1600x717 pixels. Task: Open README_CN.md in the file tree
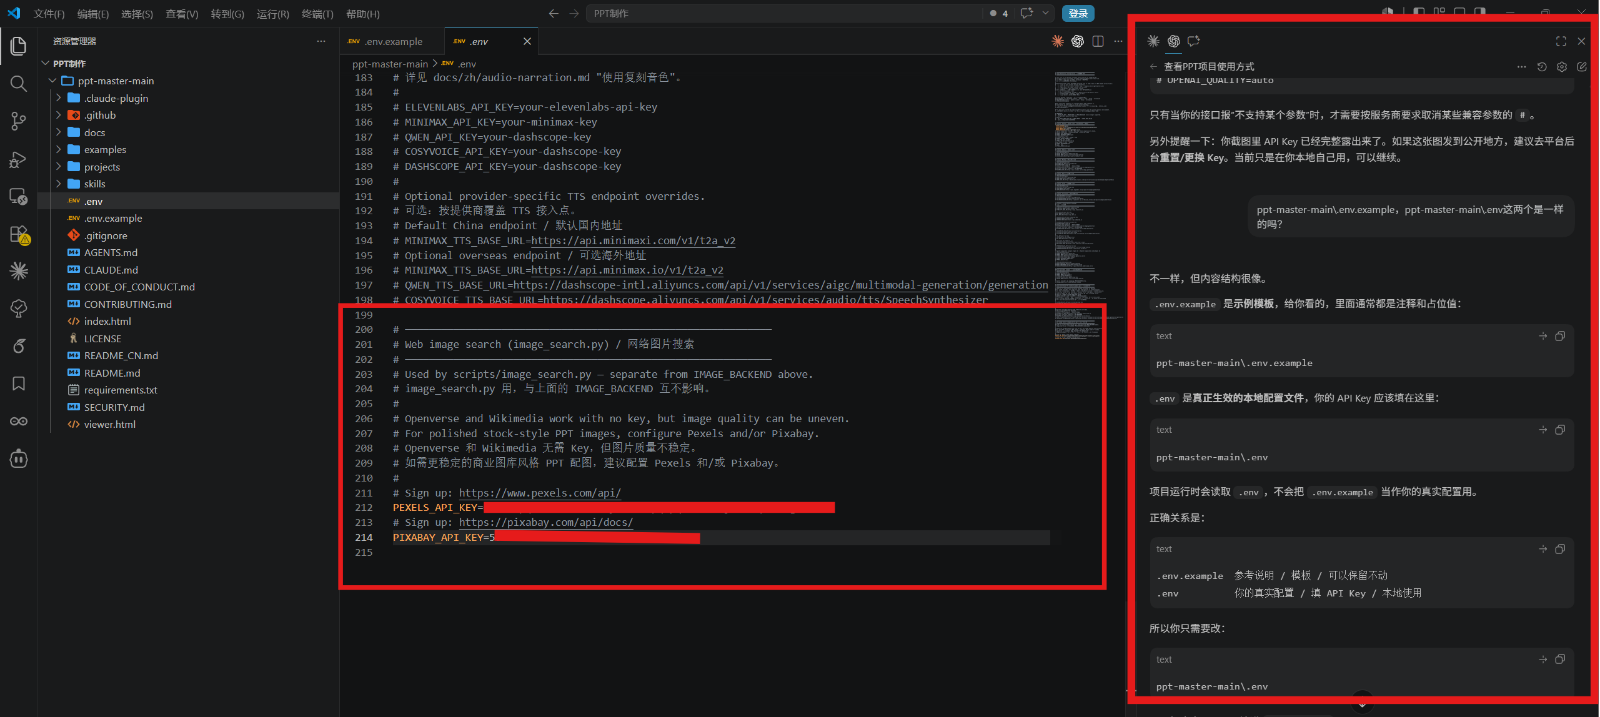[x=121, y=355]
